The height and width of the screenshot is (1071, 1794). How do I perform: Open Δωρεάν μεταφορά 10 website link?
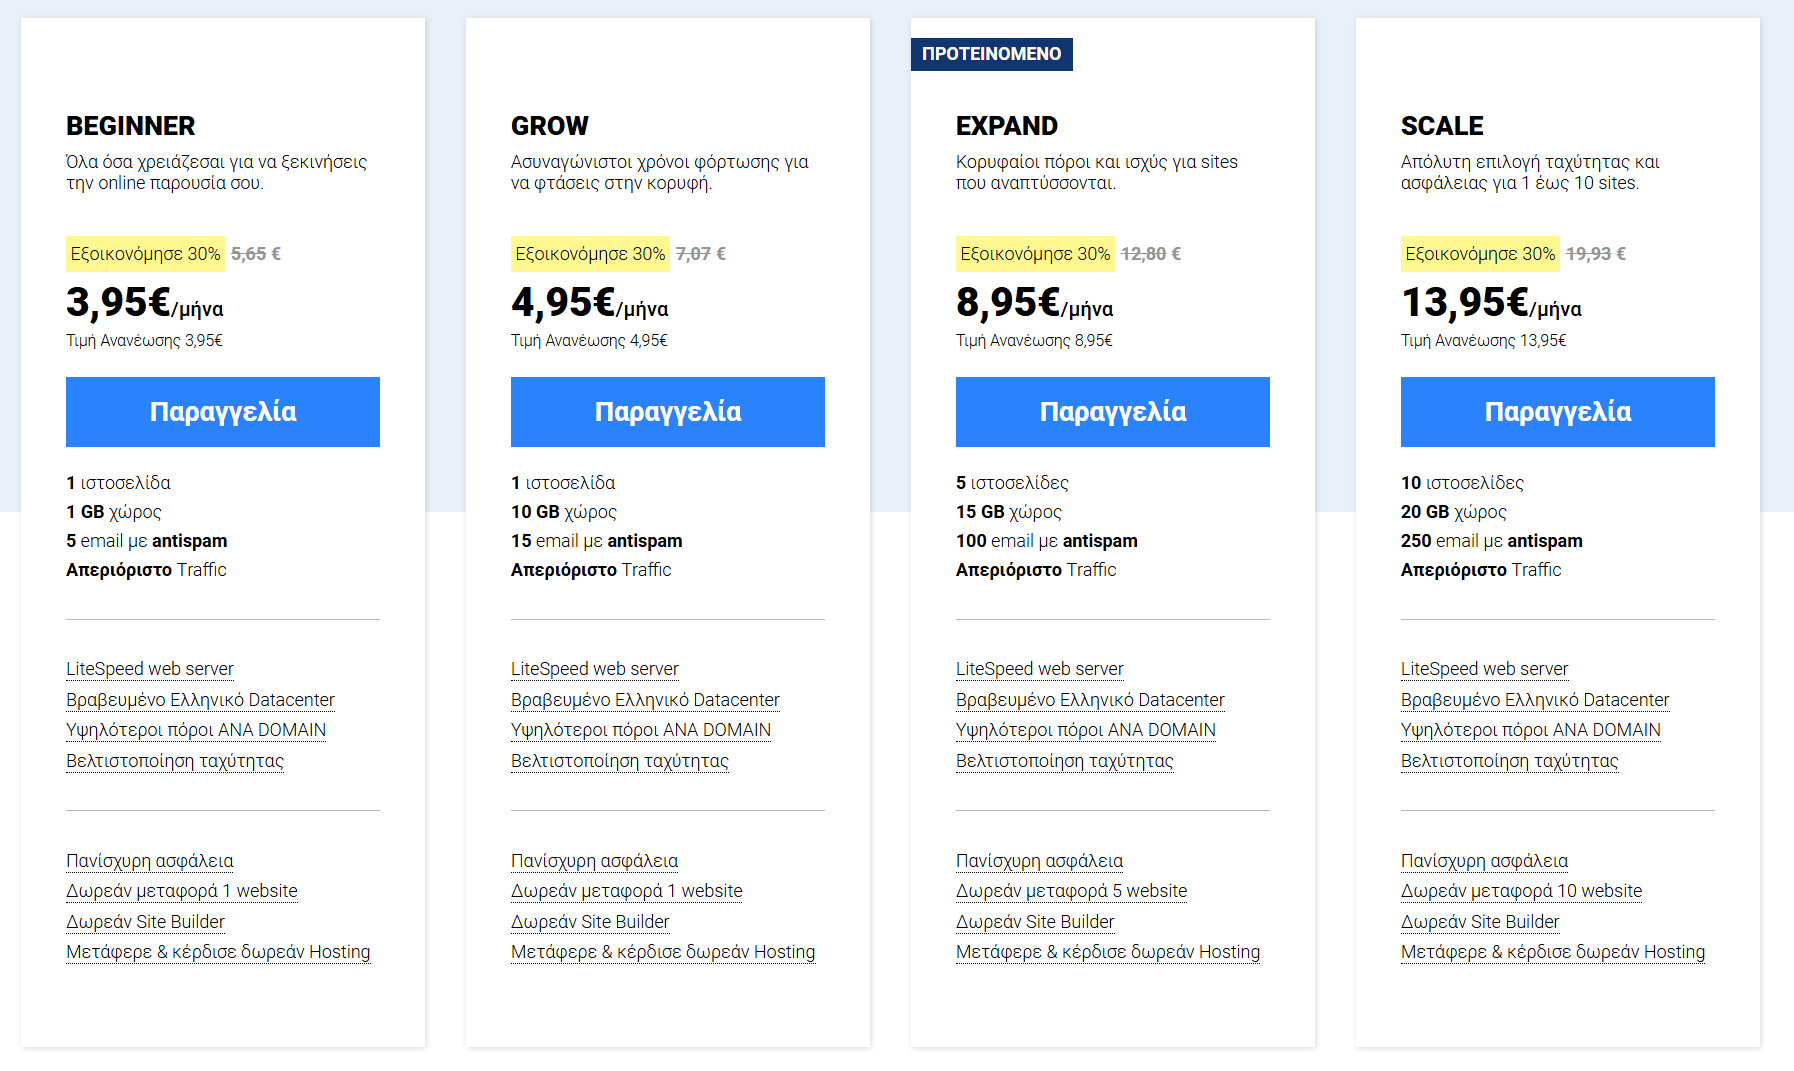1521,891
